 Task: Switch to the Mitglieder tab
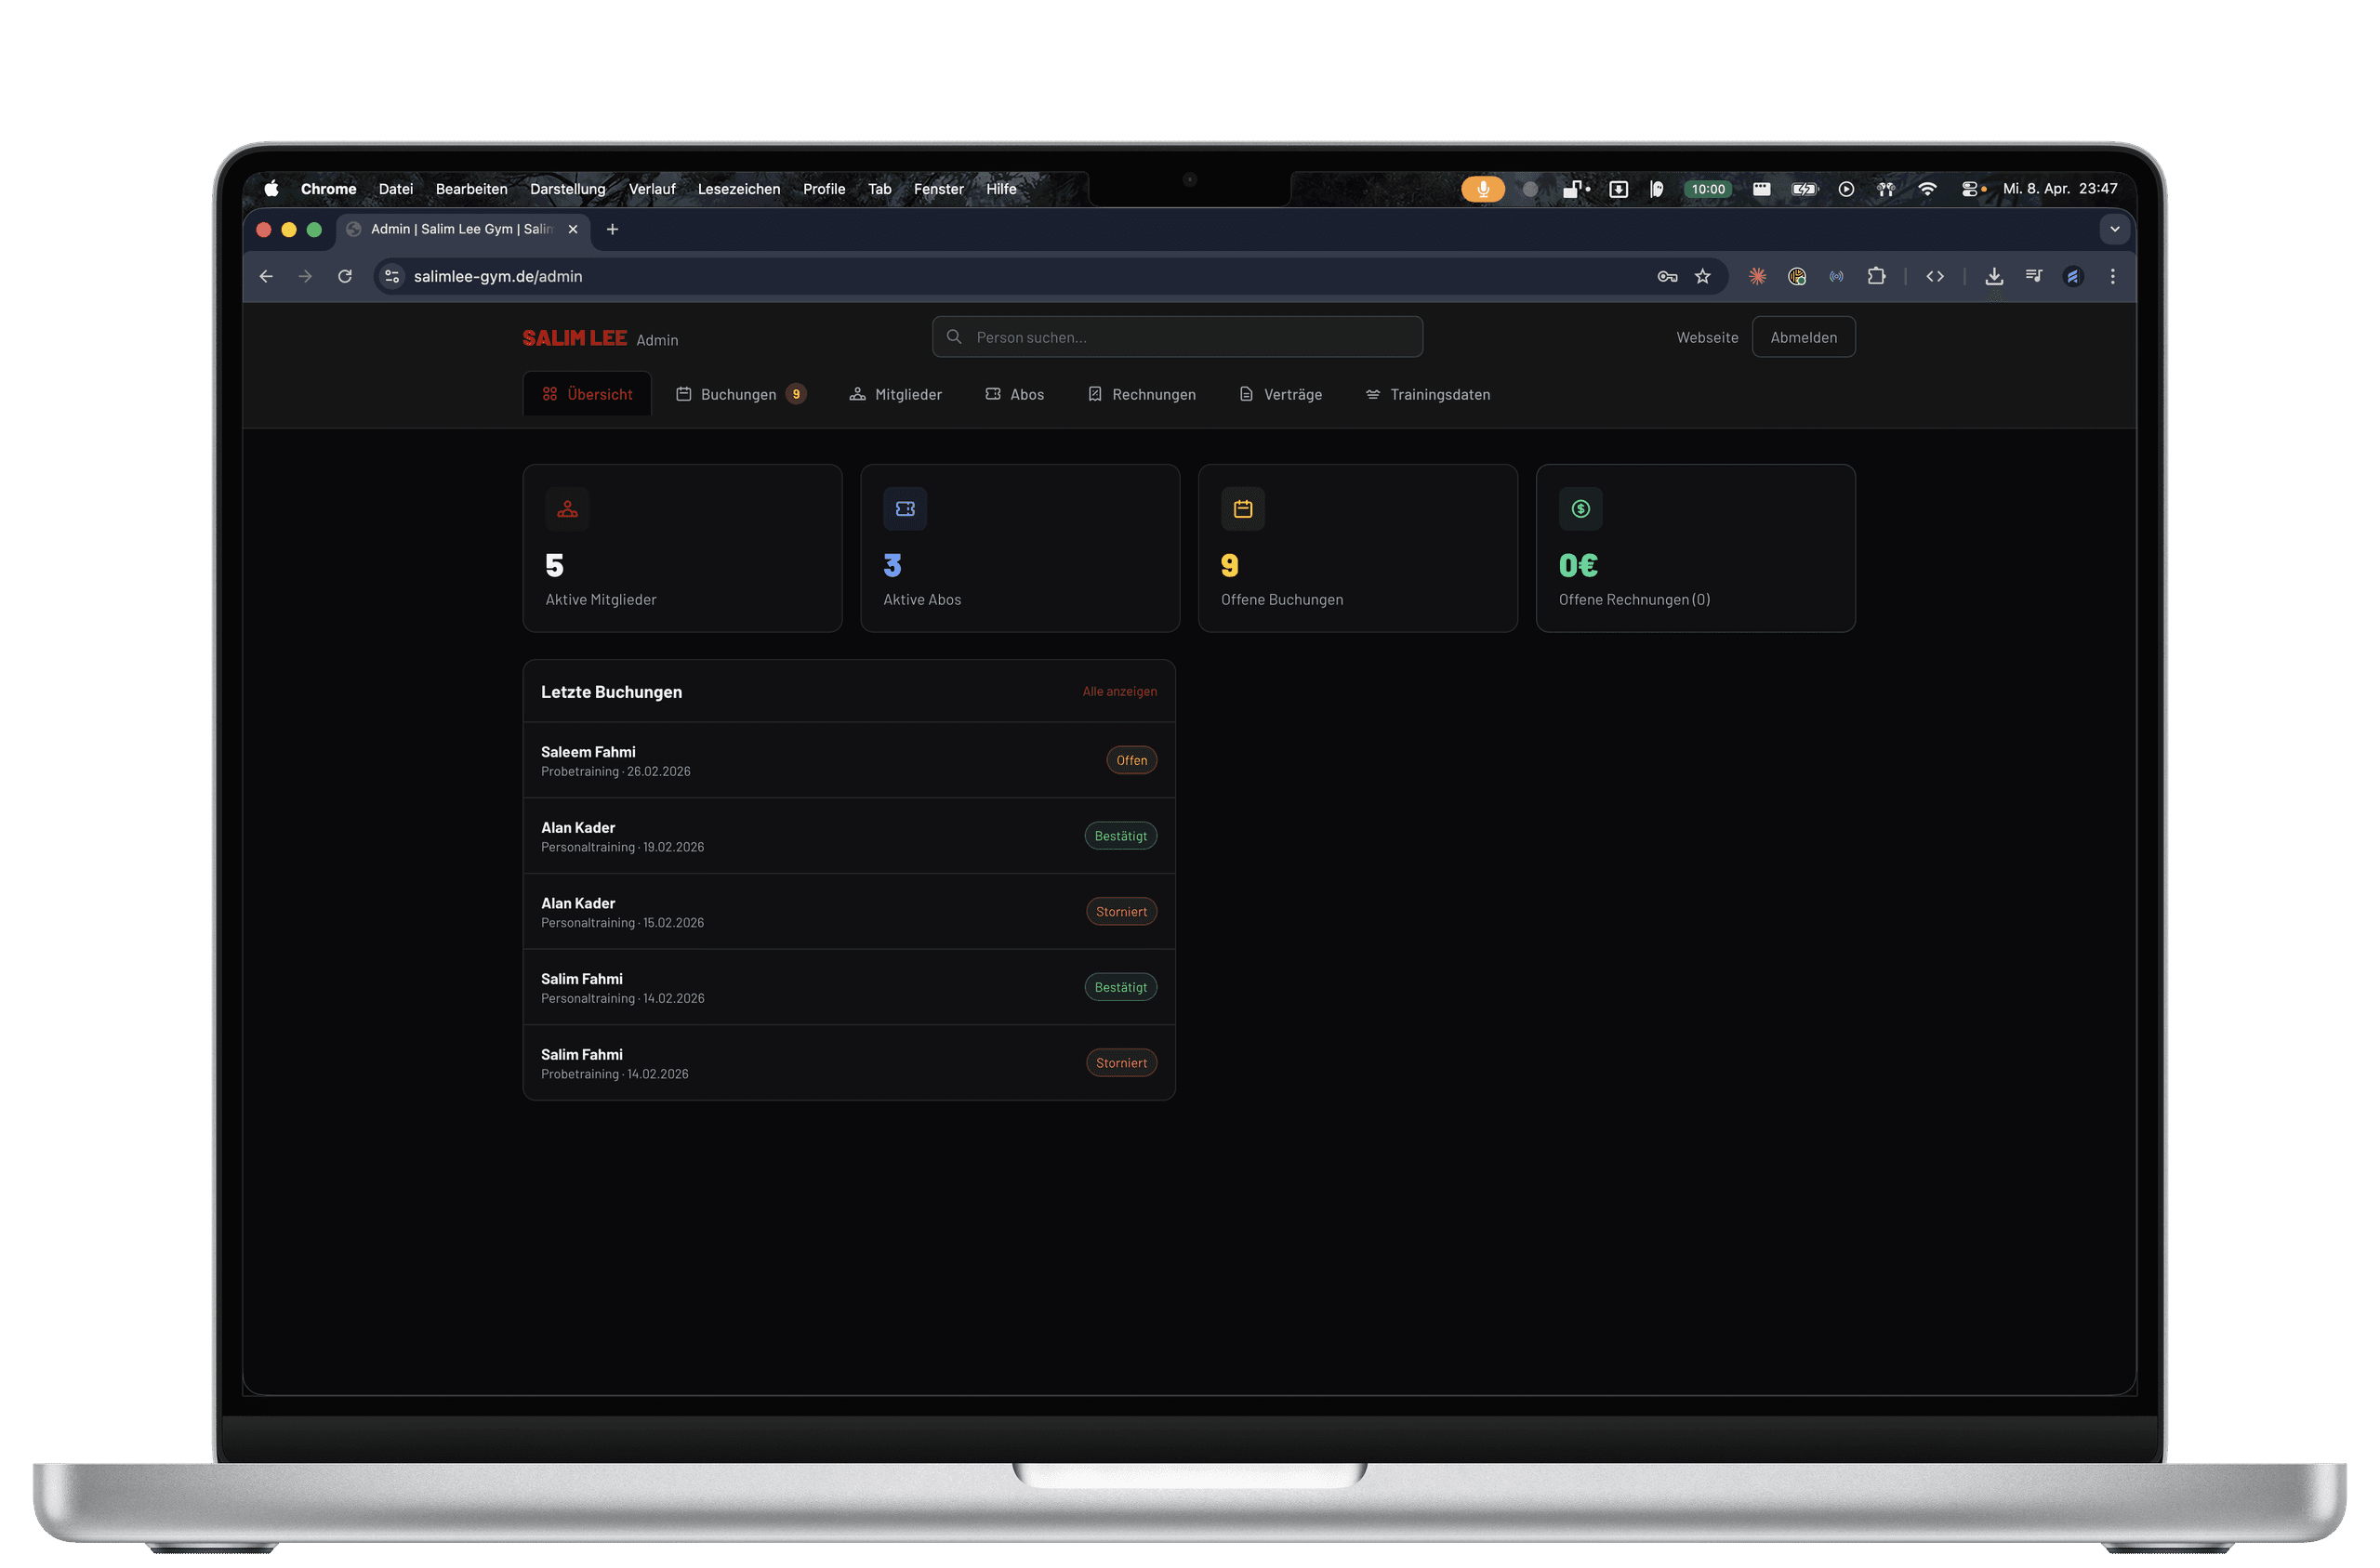pos(895,394)
